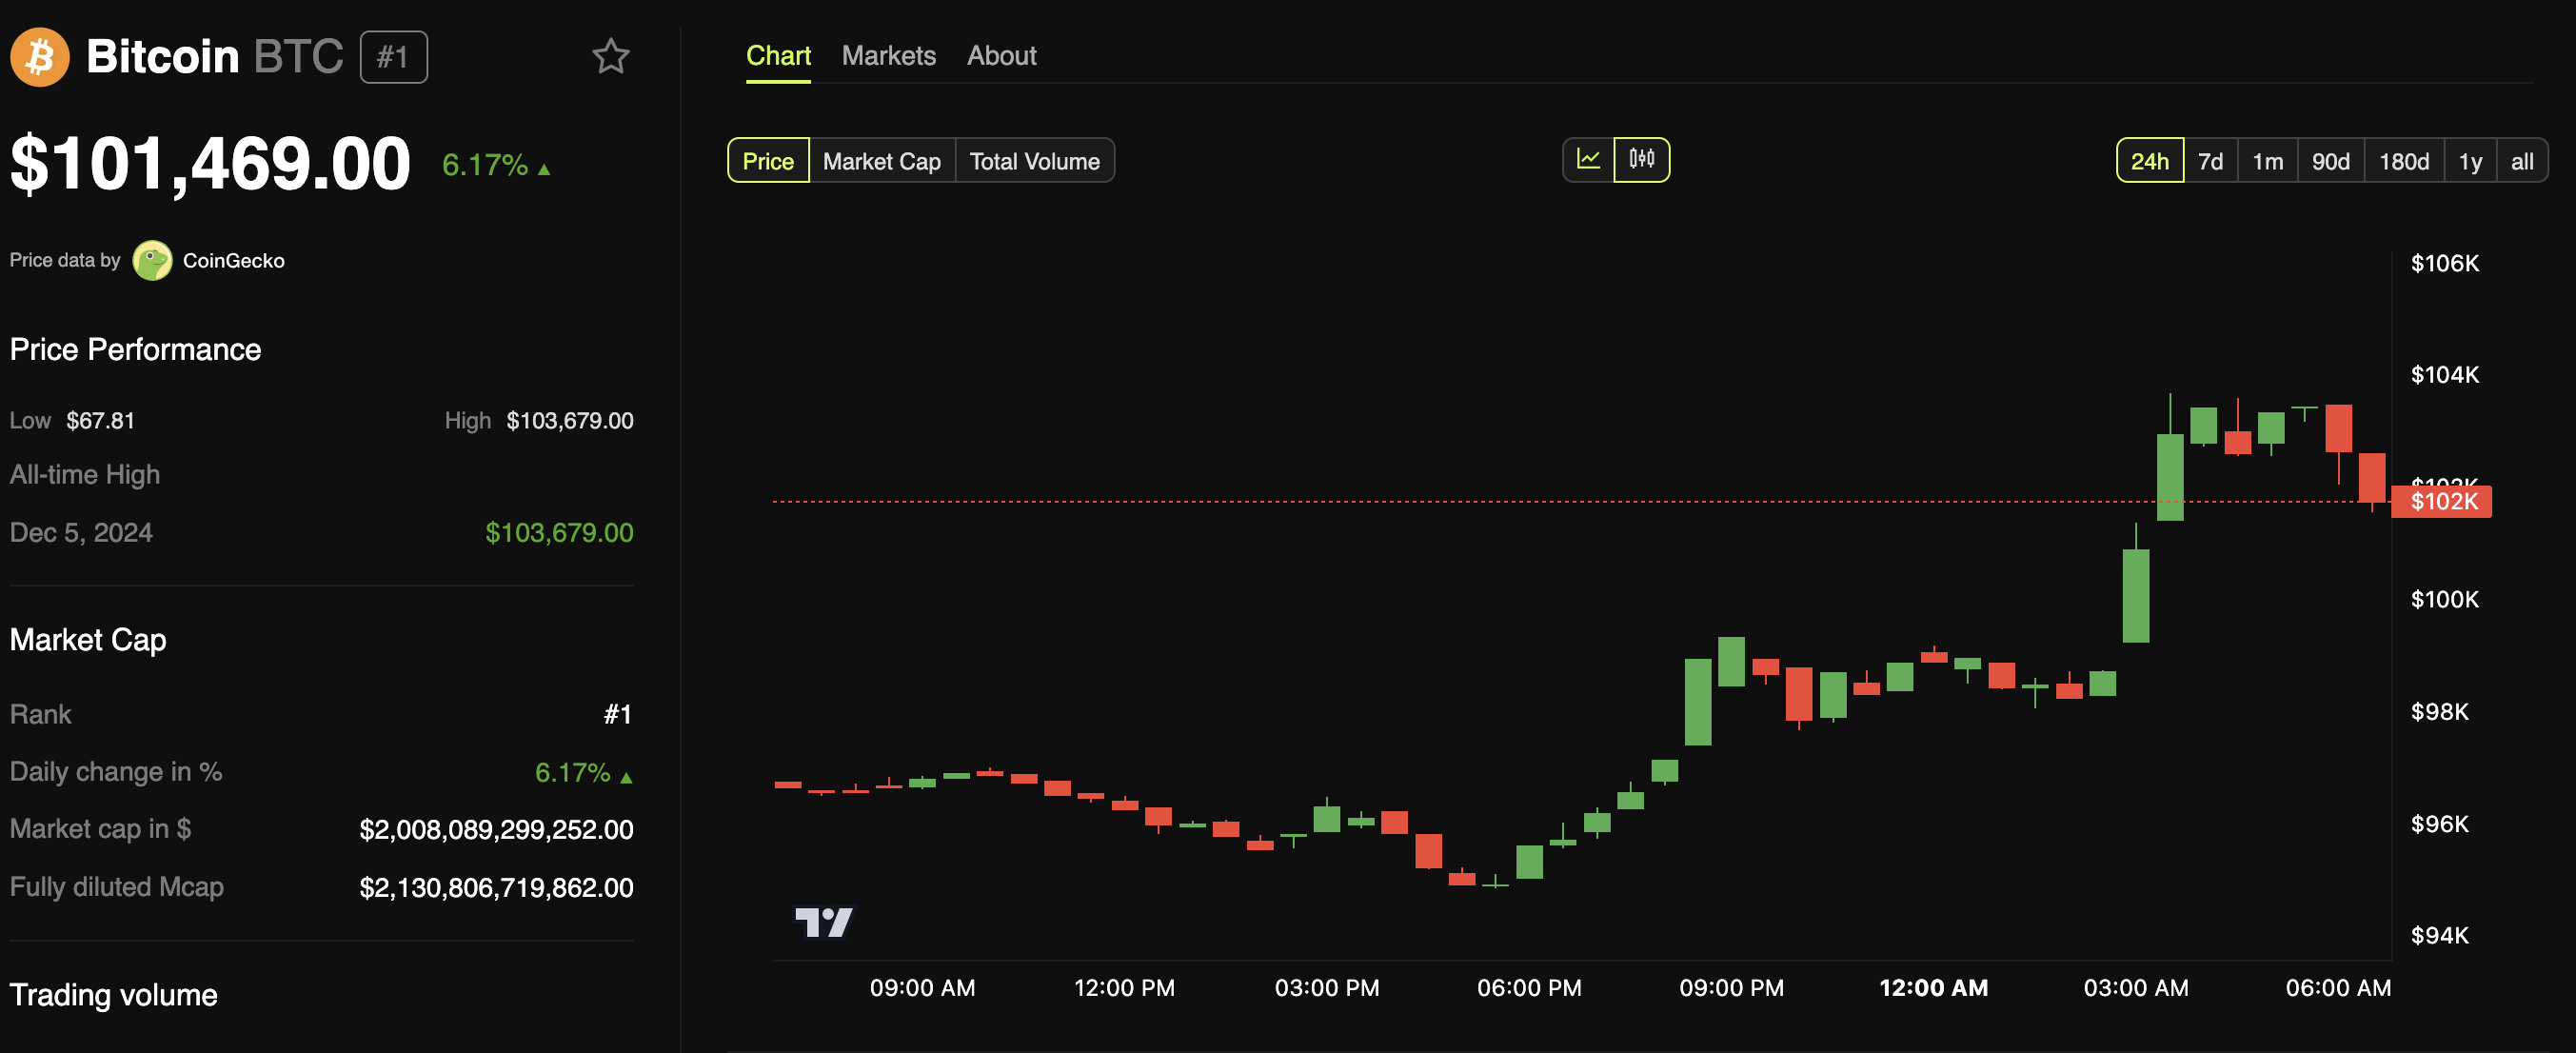The width and height of the screenshot is (2576, 1053).
Task: Click the favorite star icon
Action: 610,57
